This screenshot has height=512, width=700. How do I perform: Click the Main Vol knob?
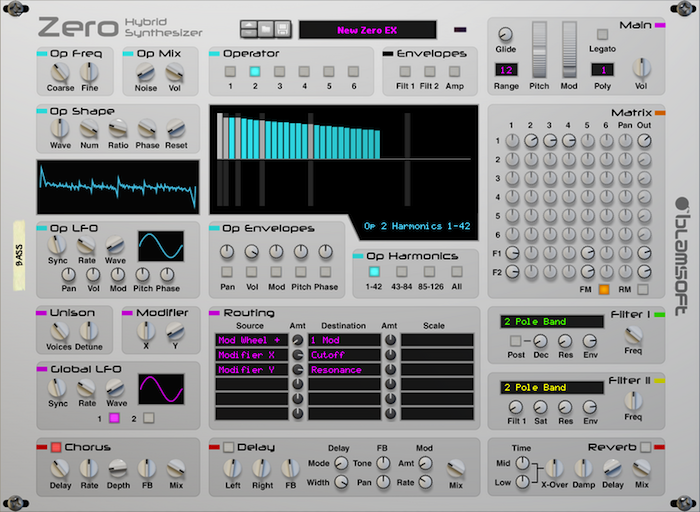coord(641,68)
